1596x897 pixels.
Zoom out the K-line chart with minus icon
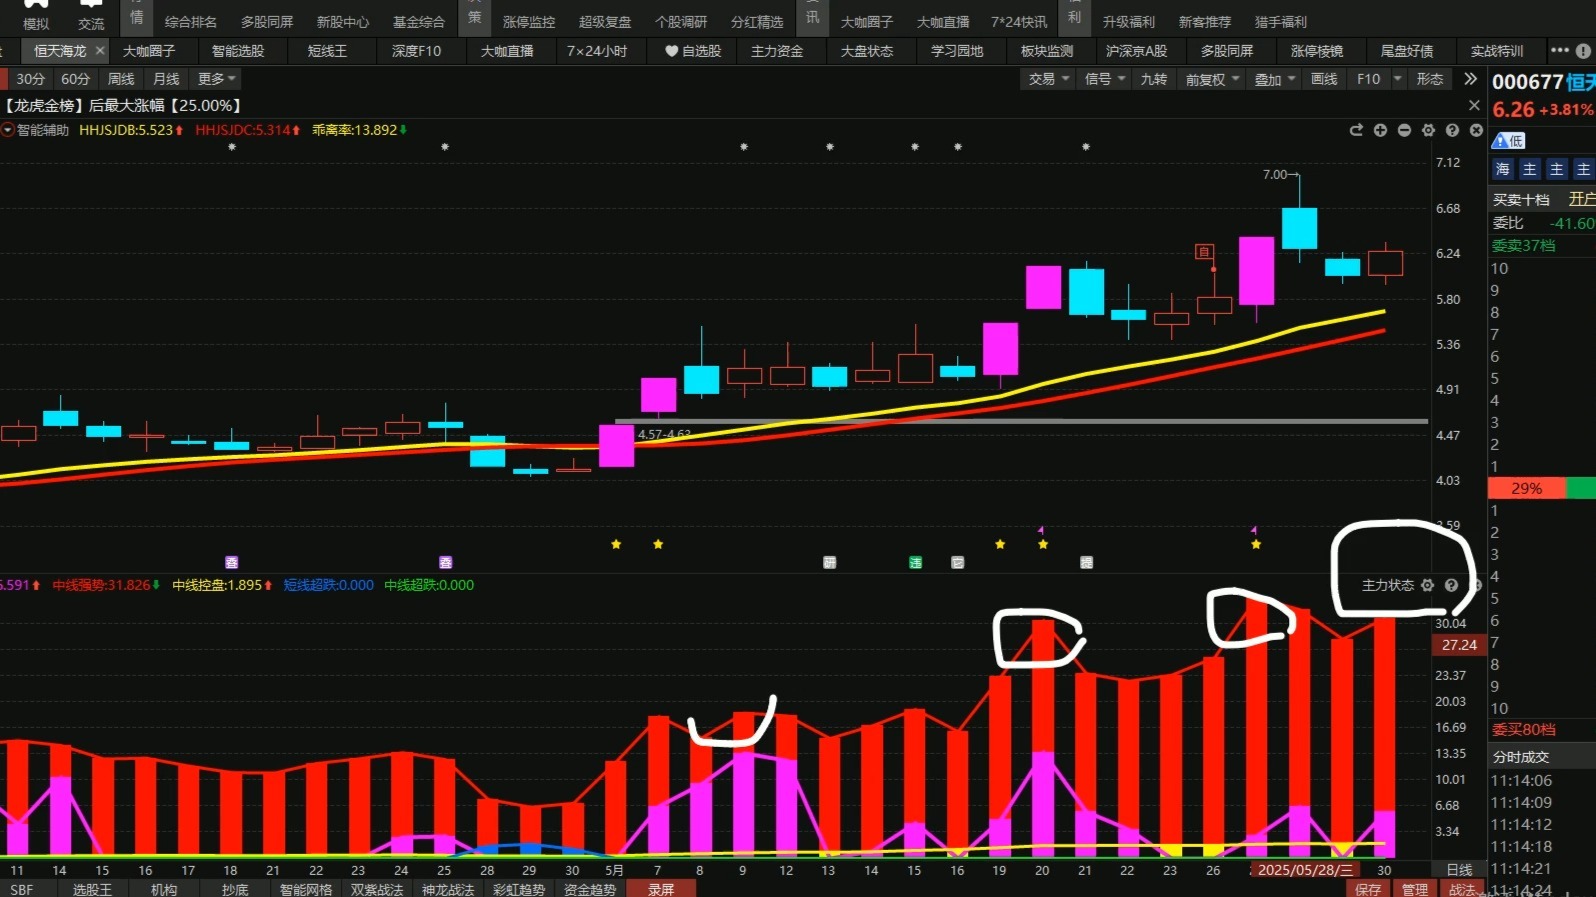1404,130
